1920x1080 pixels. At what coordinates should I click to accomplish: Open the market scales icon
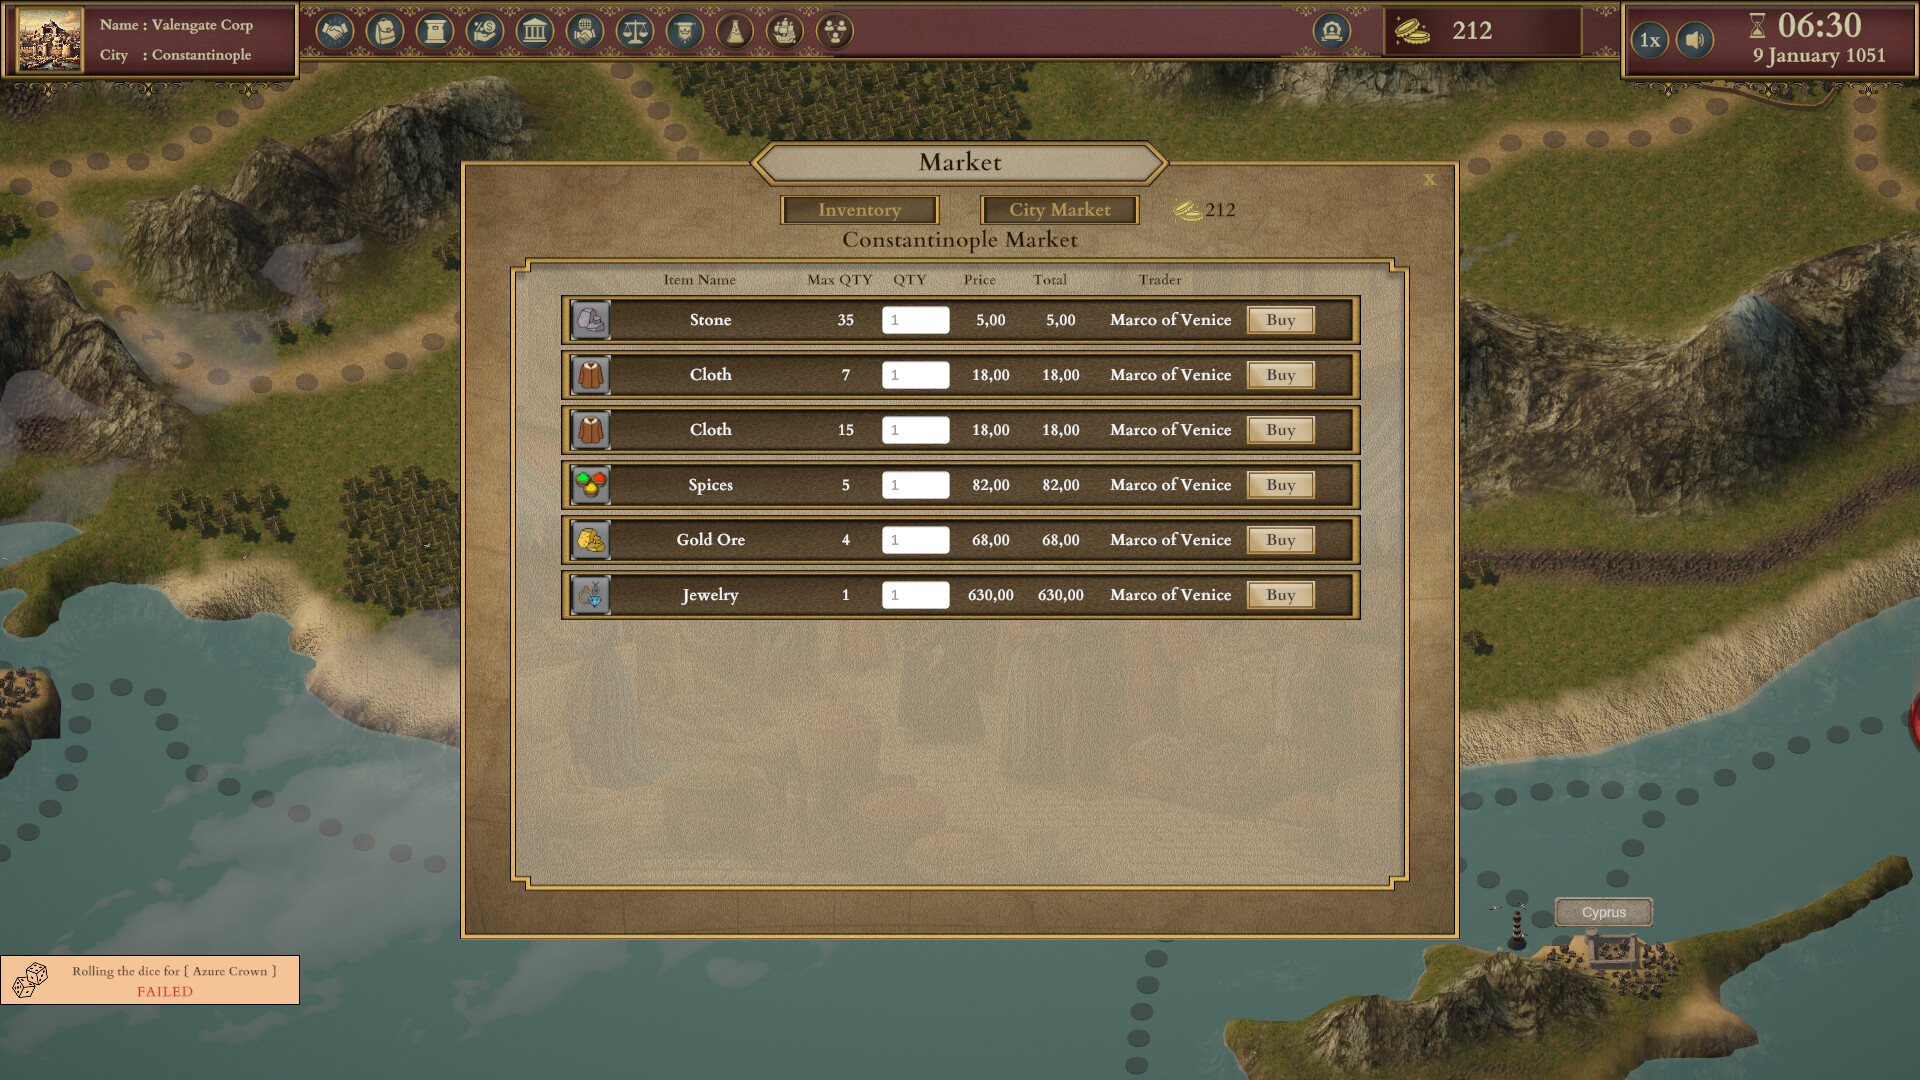pyautogui.click(x=634, y=31)
